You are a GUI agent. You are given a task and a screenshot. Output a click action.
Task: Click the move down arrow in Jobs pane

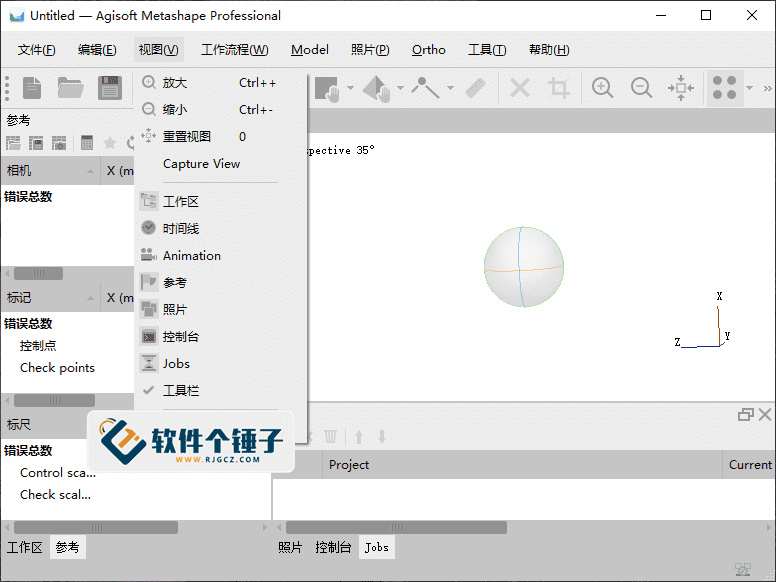[x=382, y=436]
